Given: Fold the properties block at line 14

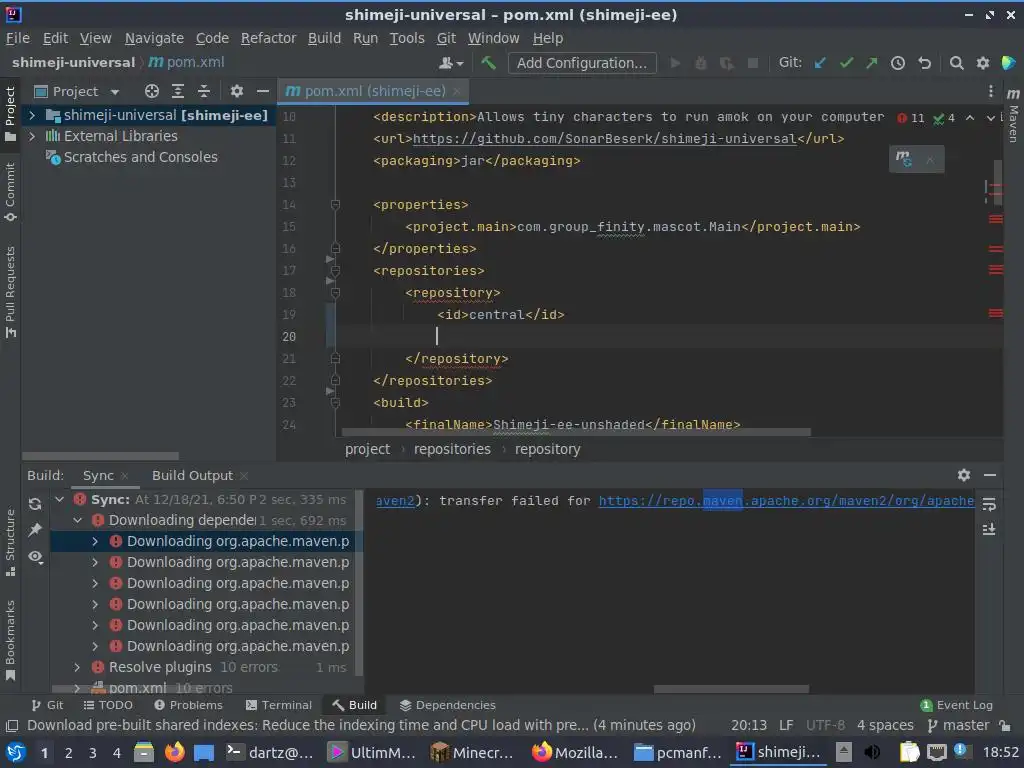Looking at the screenshot, I should pyautogui.click(x=335, y=204).
